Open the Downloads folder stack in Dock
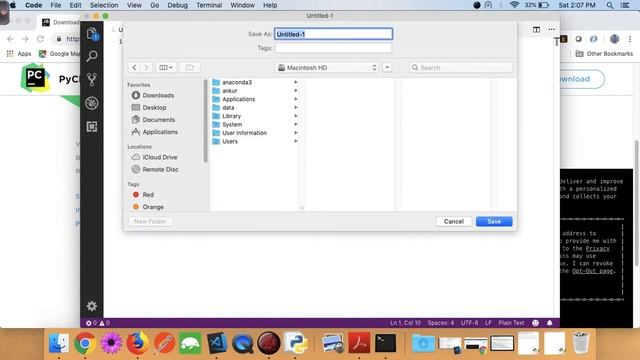This screenshot has height=360, width=640. coord(423,343)
